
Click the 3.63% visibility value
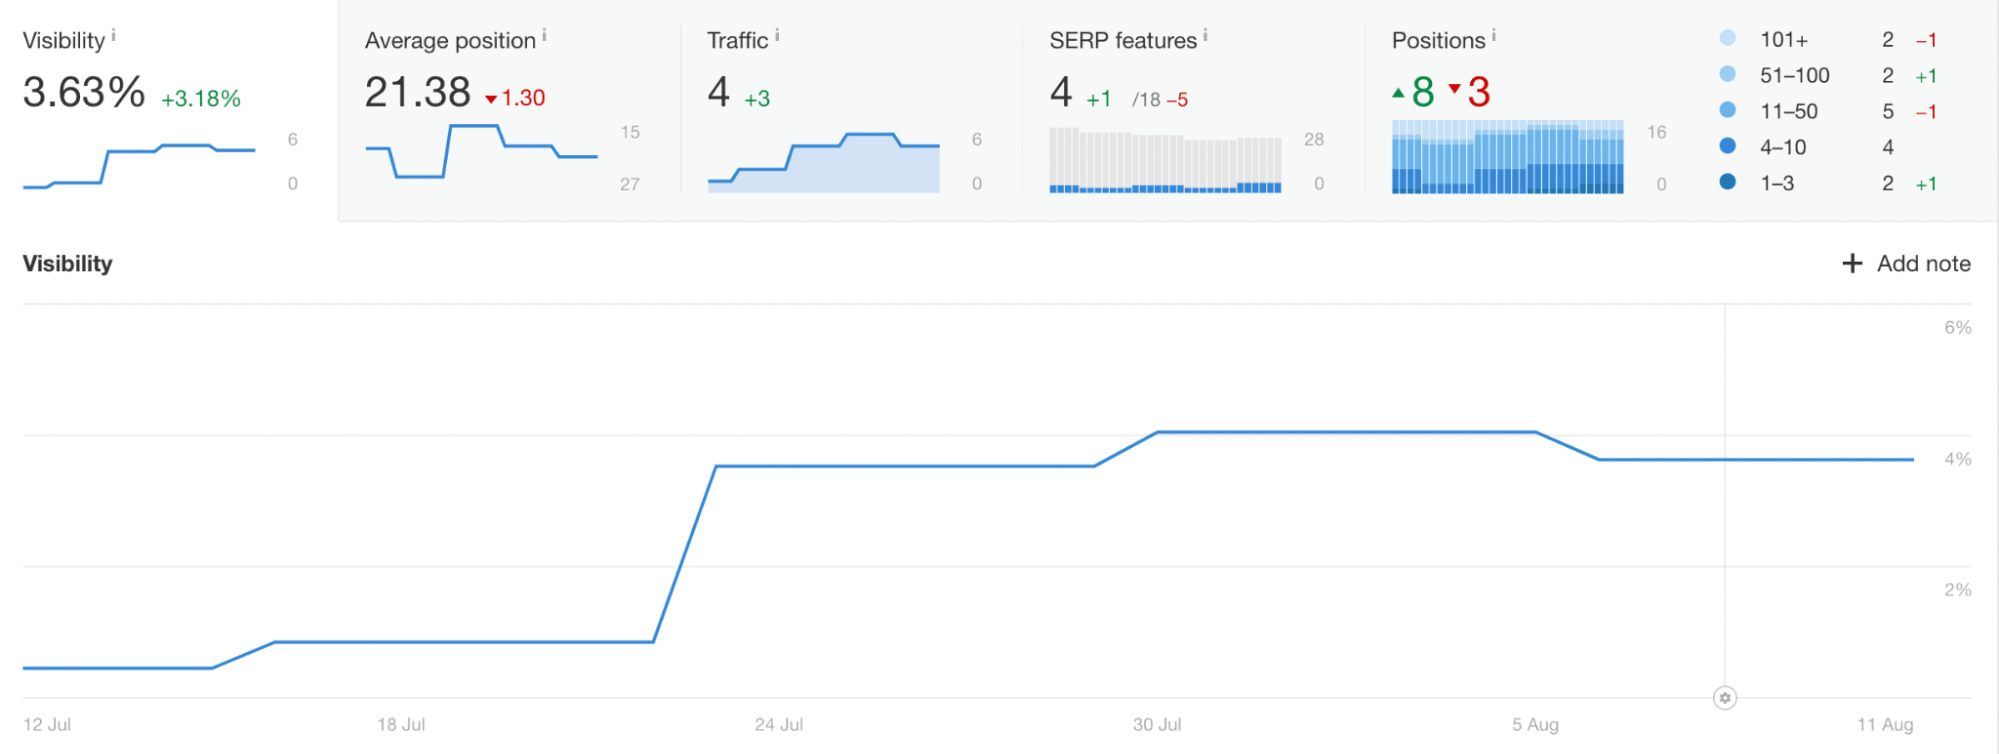(x=84, y=92)
